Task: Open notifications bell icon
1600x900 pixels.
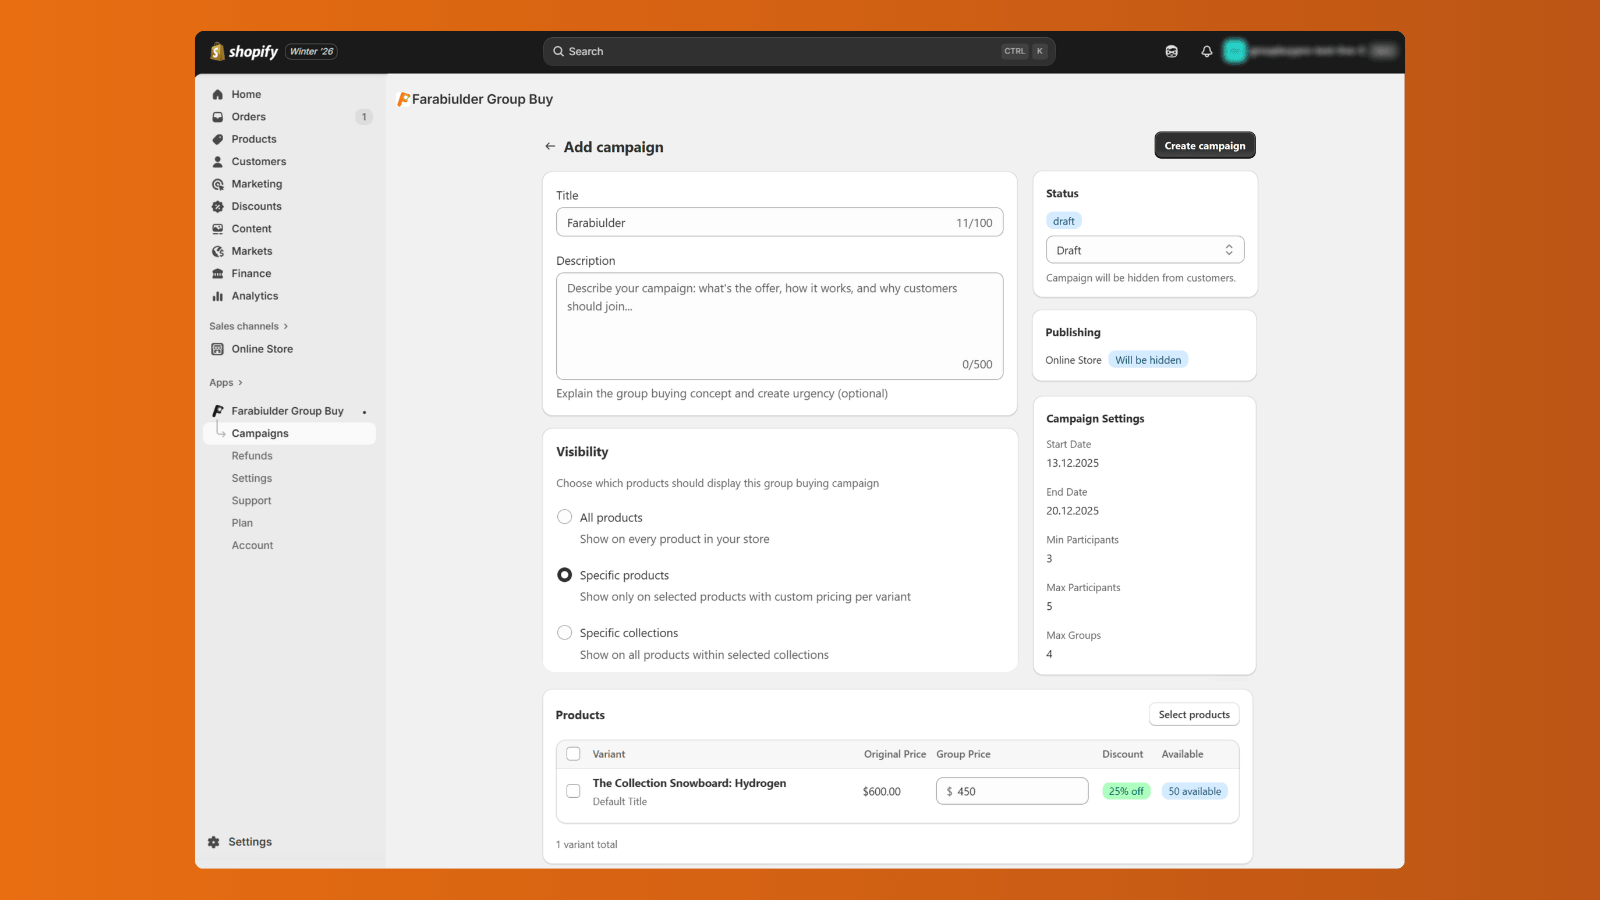Action: (1207, 52)
